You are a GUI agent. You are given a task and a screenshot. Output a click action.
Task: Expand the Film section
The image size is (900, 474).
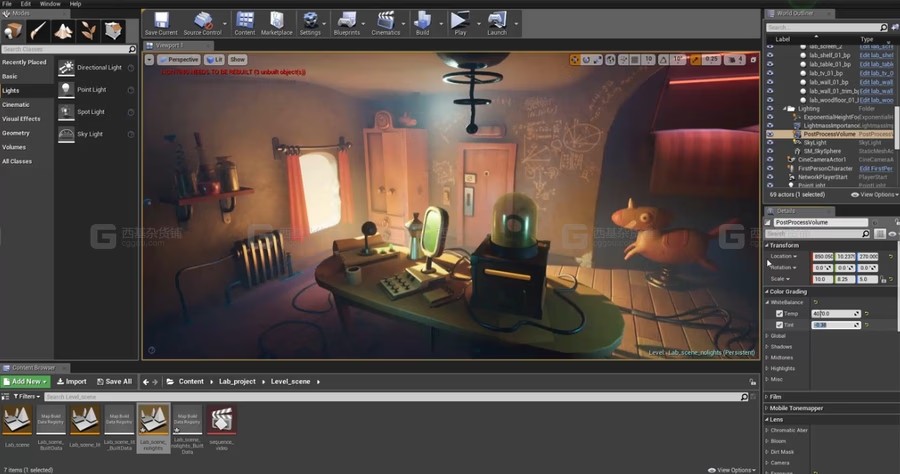pyautogui.click(x=767, y=397)
